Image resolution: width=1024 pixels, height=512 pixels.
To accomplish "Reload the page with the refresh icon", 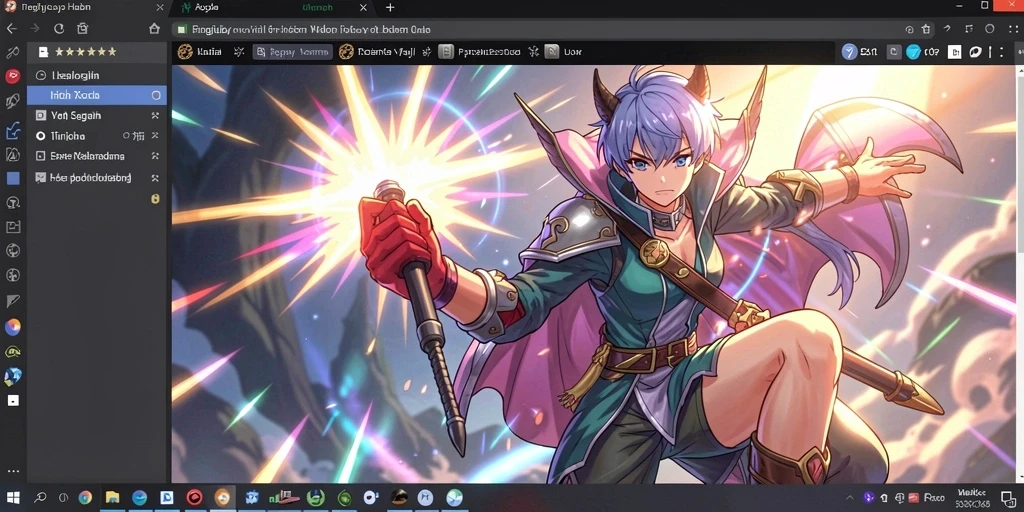I will [x=59, y=29].
